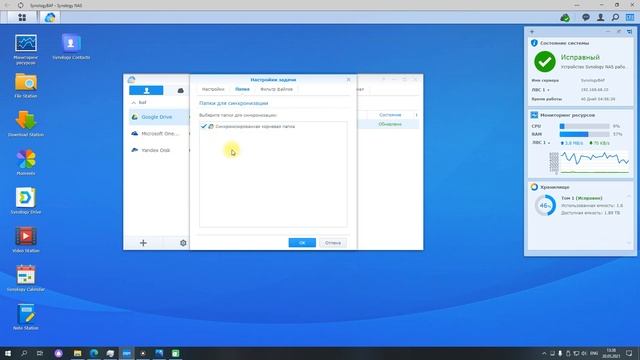The image size is (640, 360).
Task: Collapse the user connections list chevron
Action: coord(133,102)
